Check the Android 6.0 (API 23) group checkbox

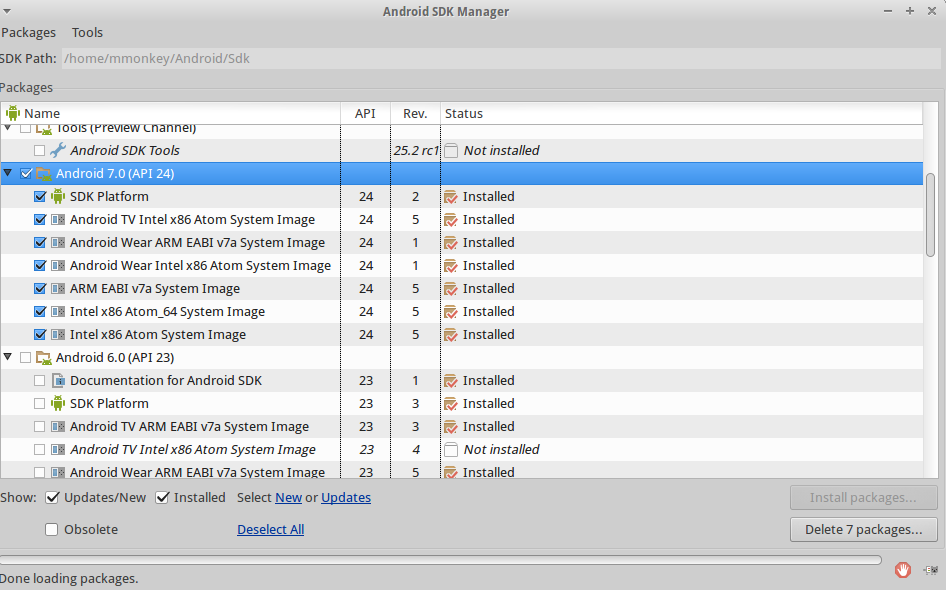click(25, 358)
